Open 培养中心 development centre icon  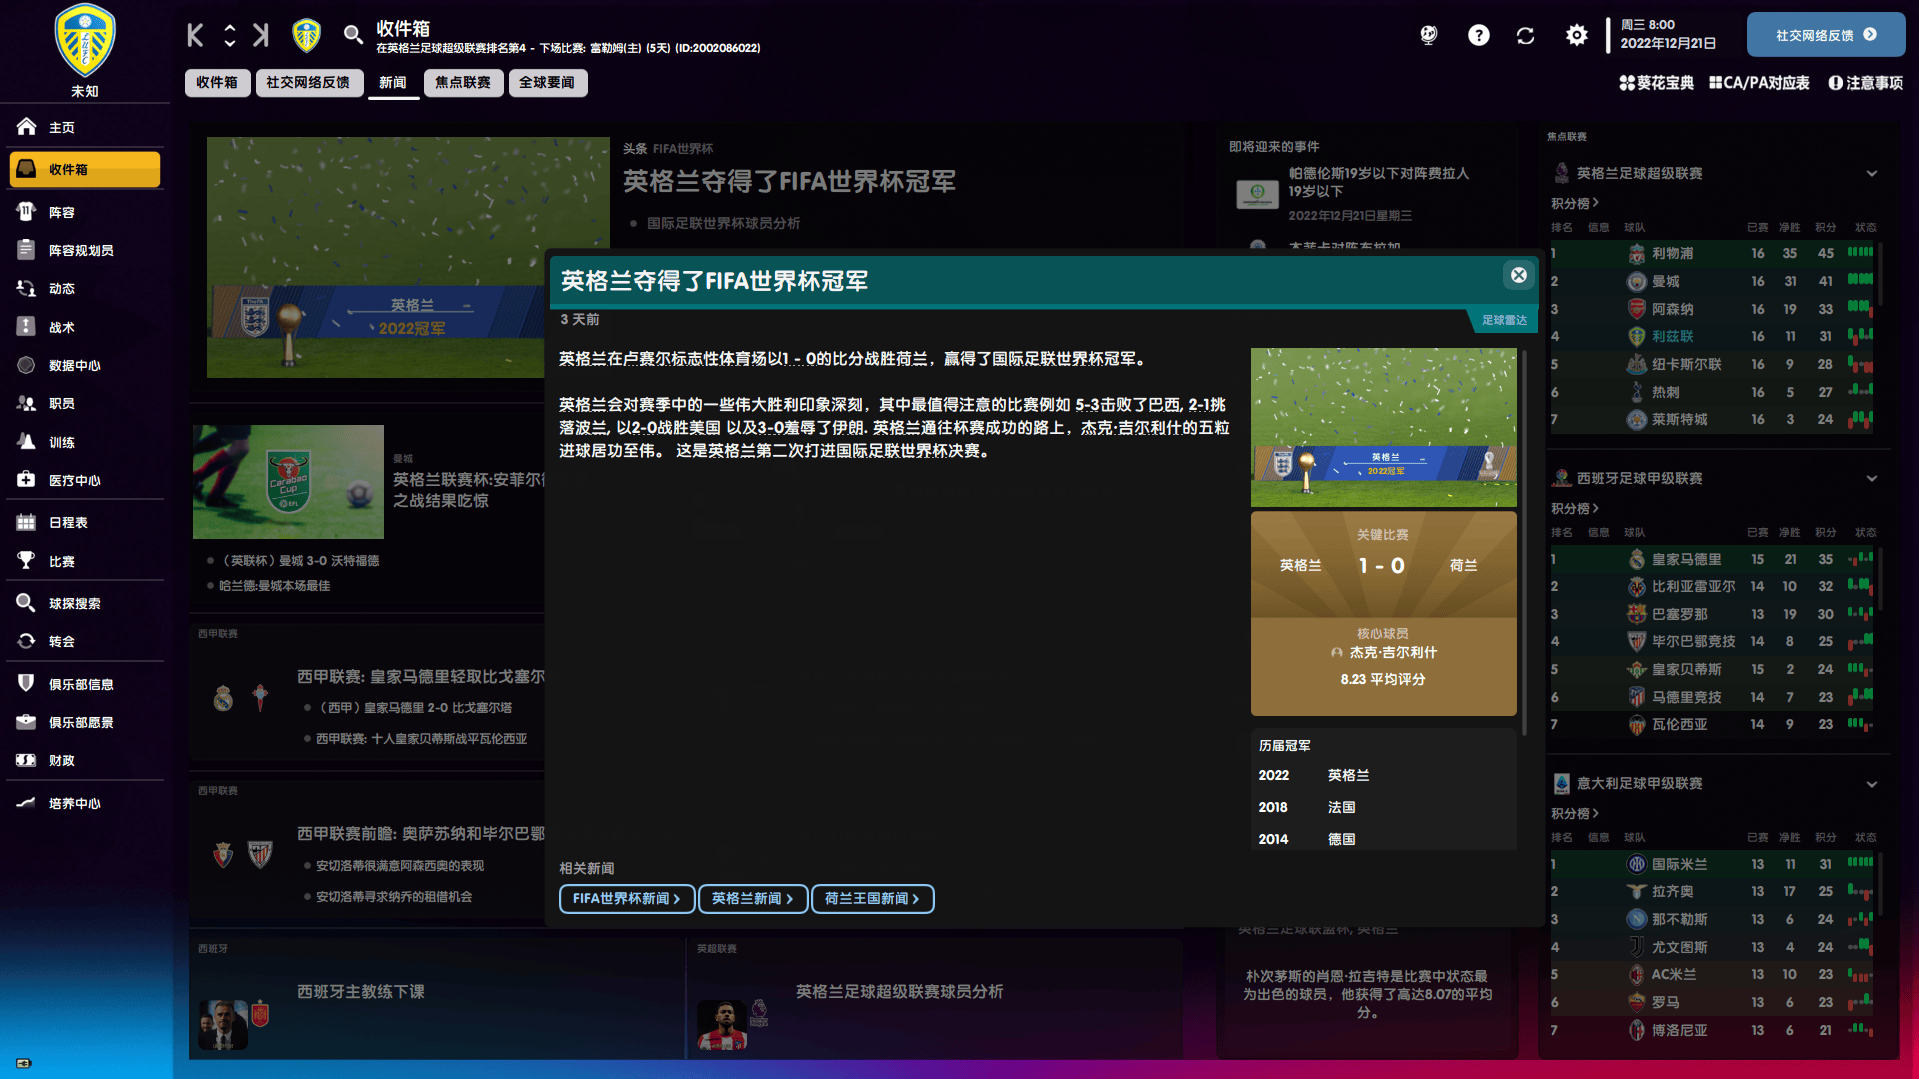(x=26, y=803)
